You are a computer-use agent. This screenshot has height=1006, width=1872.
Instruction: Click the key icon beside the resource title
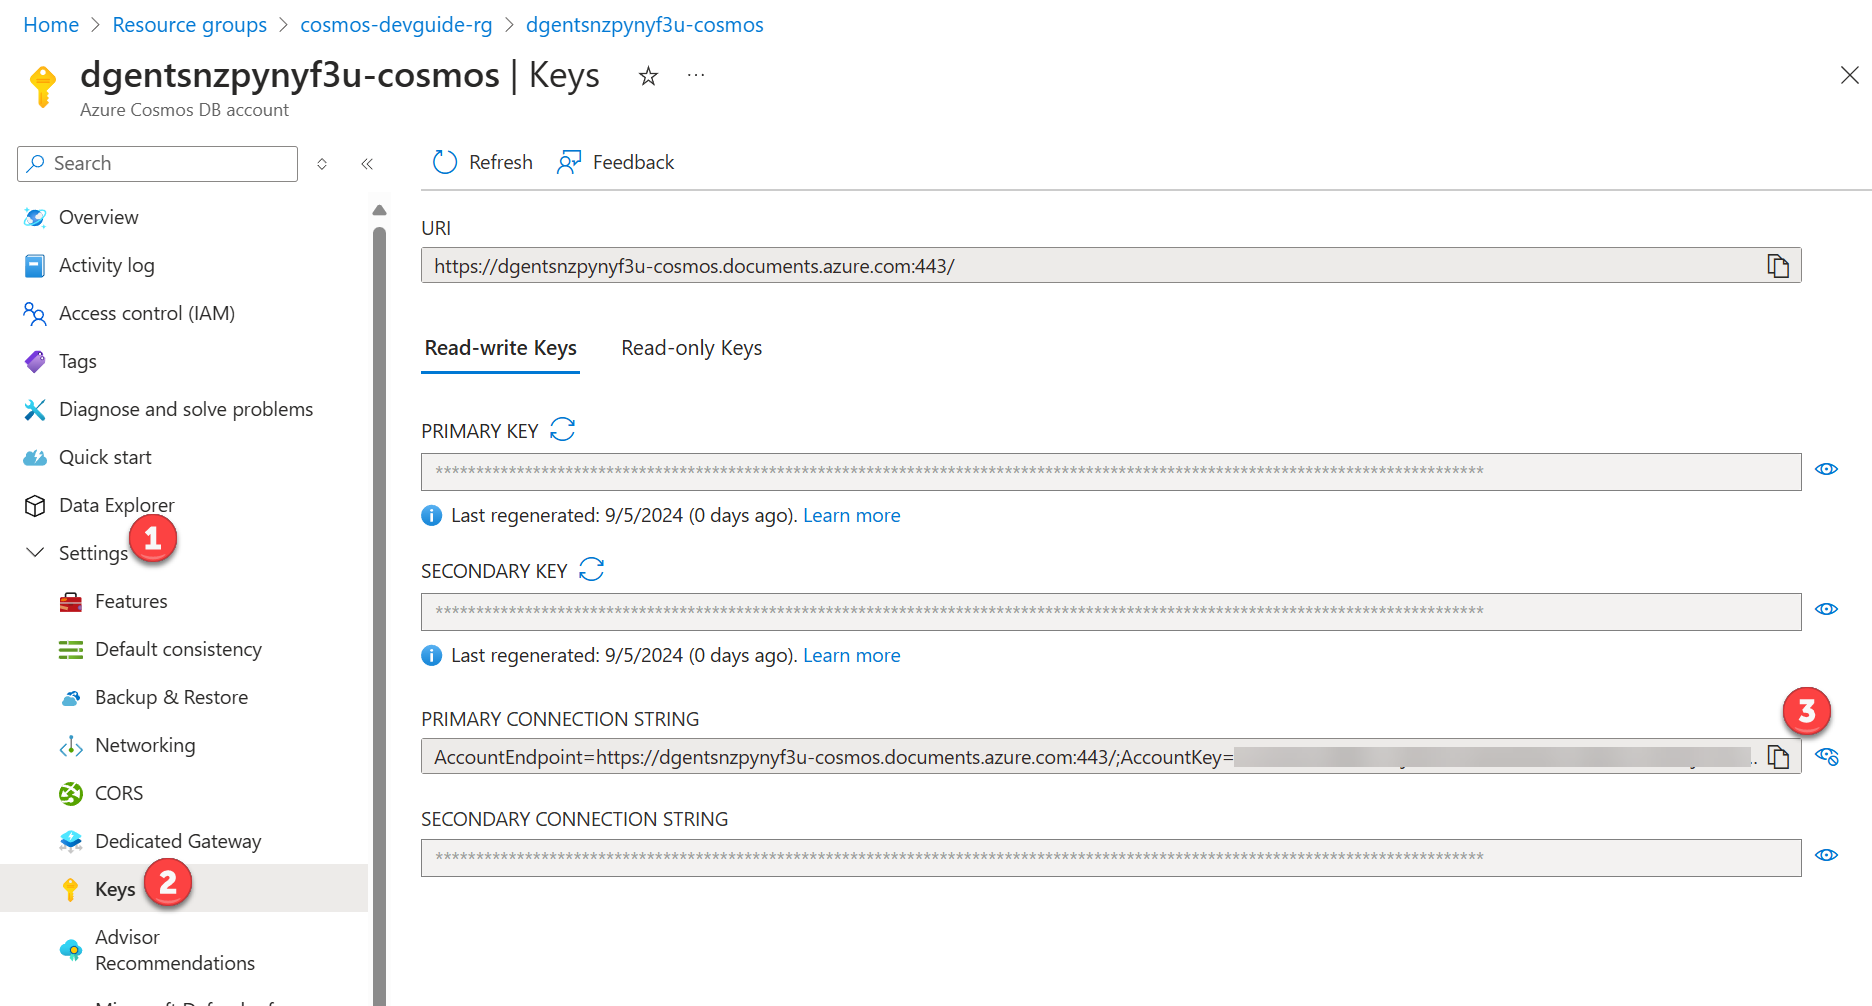(x=43, y=85)
